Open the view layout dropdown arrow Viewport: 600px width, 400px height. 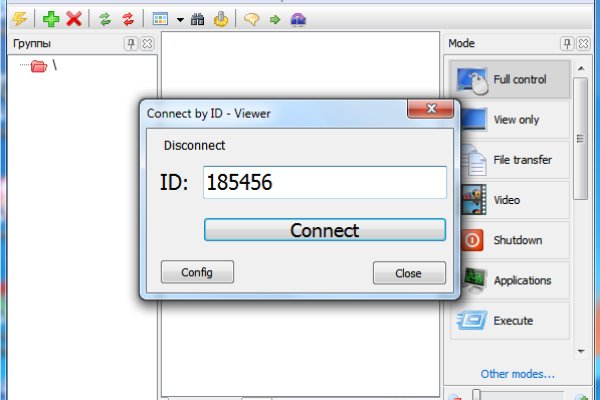[x=179, y=19]
